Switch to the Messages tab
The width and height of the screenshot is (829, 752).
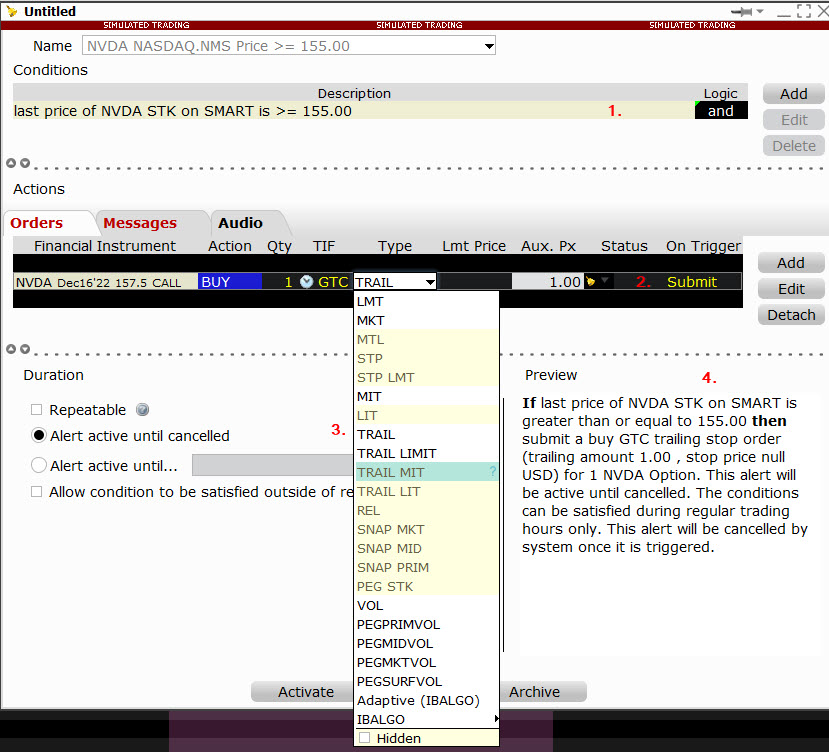pos(140,223)
